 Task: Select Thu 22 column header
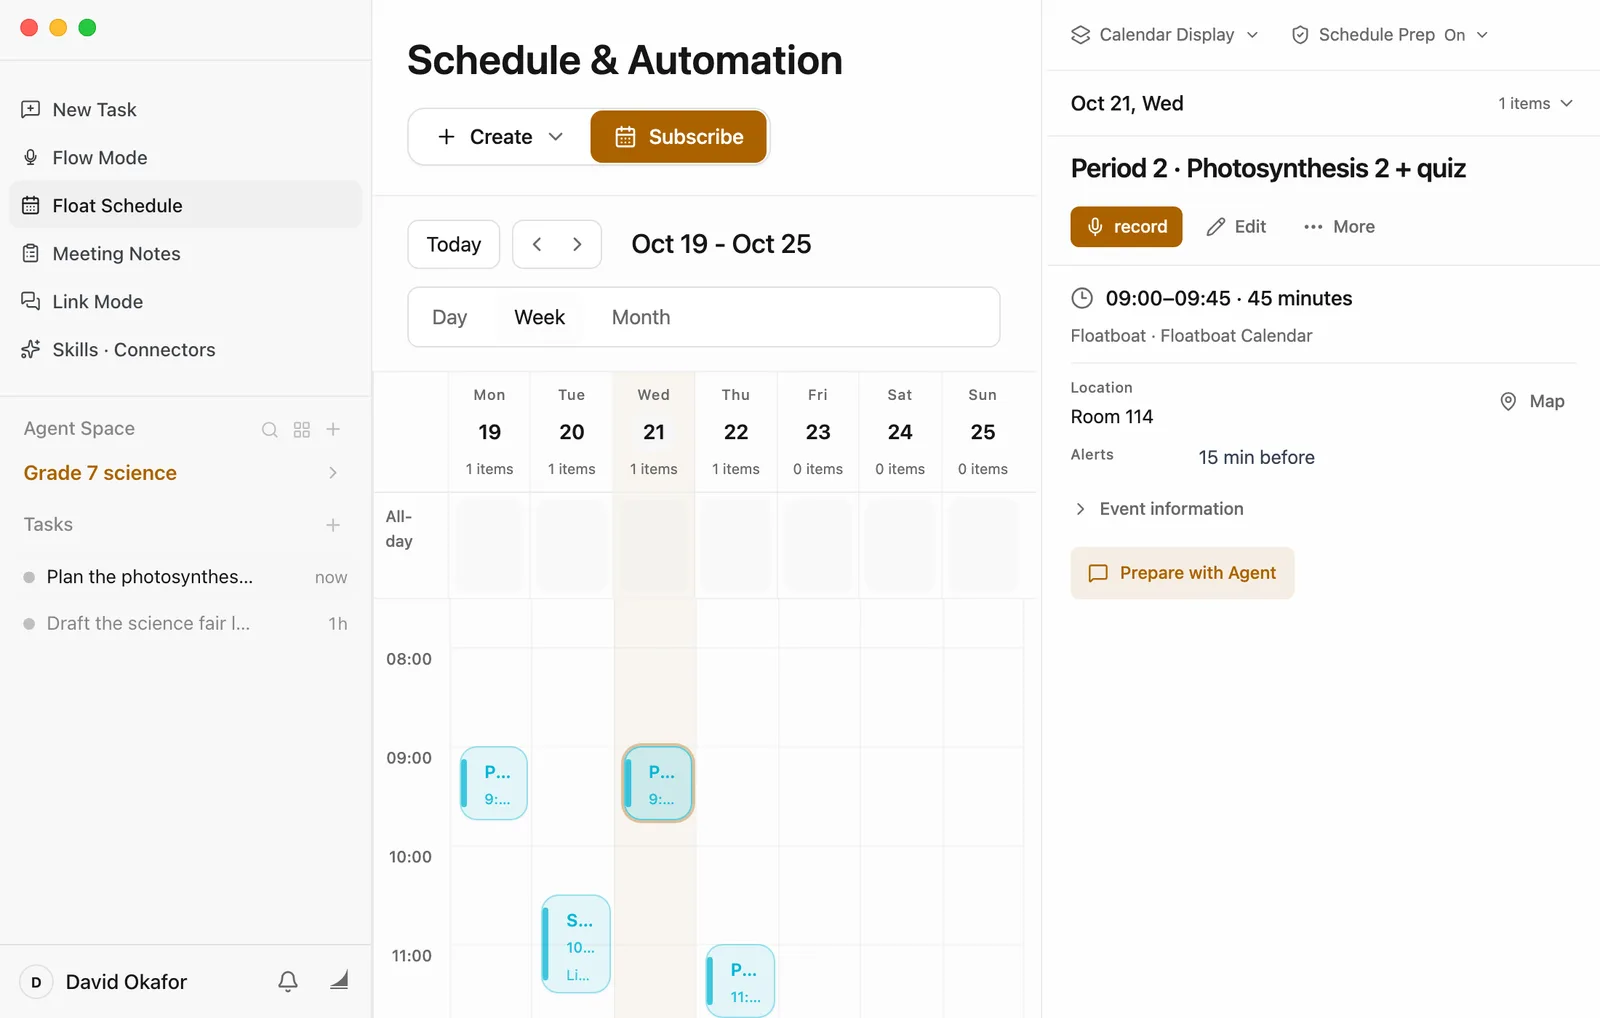[x=736, y=432]
